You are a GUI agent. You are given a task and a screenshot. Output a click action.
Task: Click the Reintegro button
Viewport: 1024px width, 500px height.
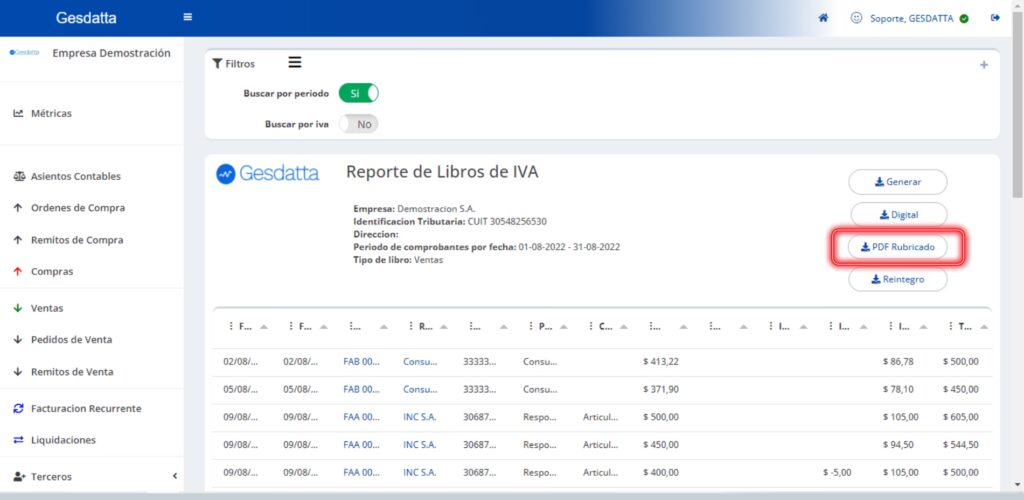click(897, 279)
